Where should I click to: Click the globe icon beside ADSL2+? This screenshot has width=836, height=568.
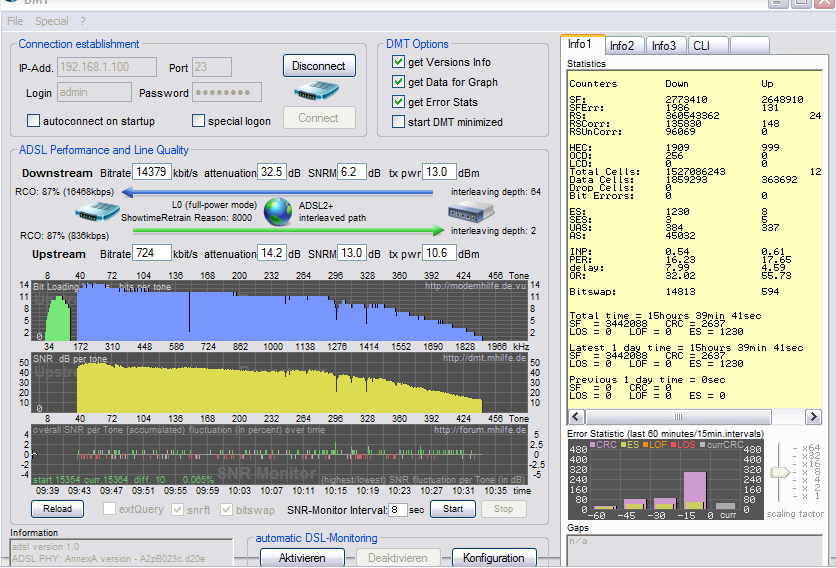click(x=278, y=211)
